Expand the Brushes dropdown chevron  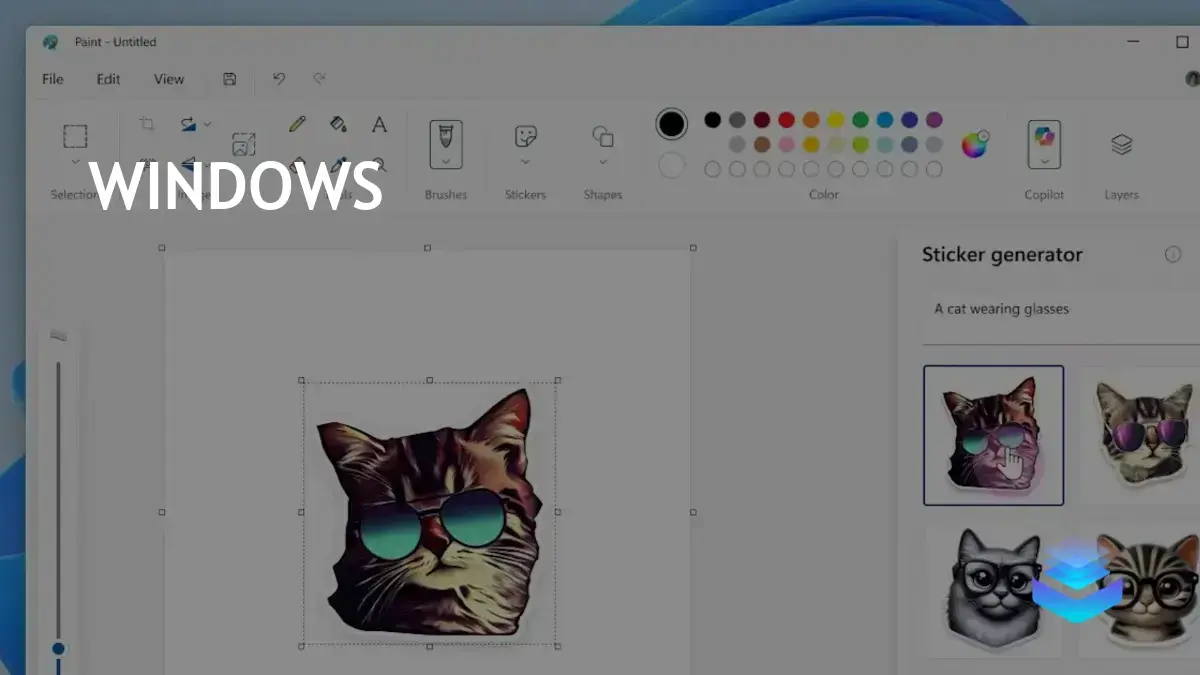[x=445, y=160]
